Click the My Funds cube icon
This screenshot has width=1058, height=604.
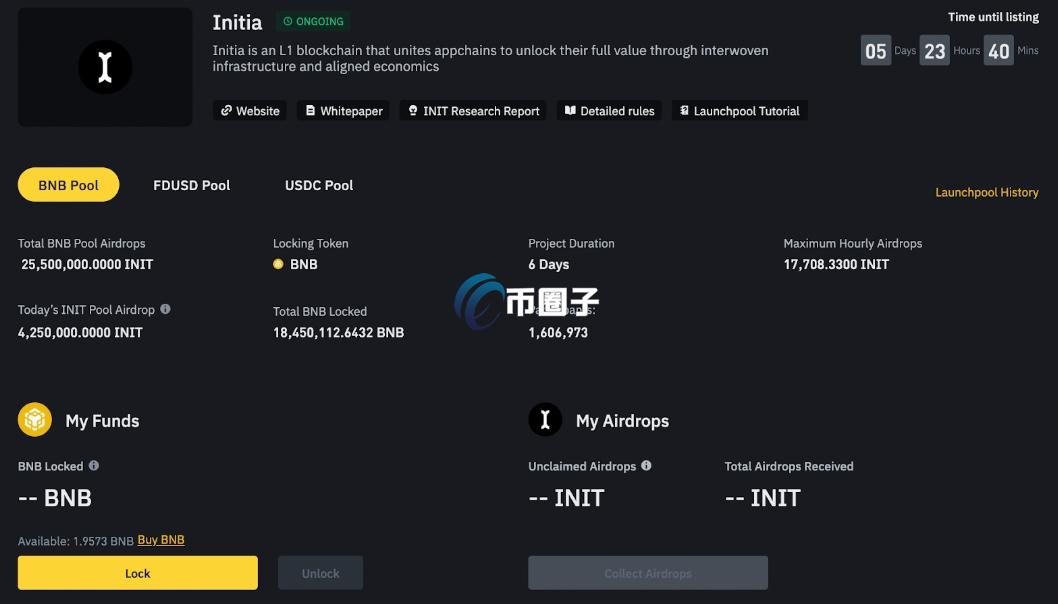(x=35, y=419)
